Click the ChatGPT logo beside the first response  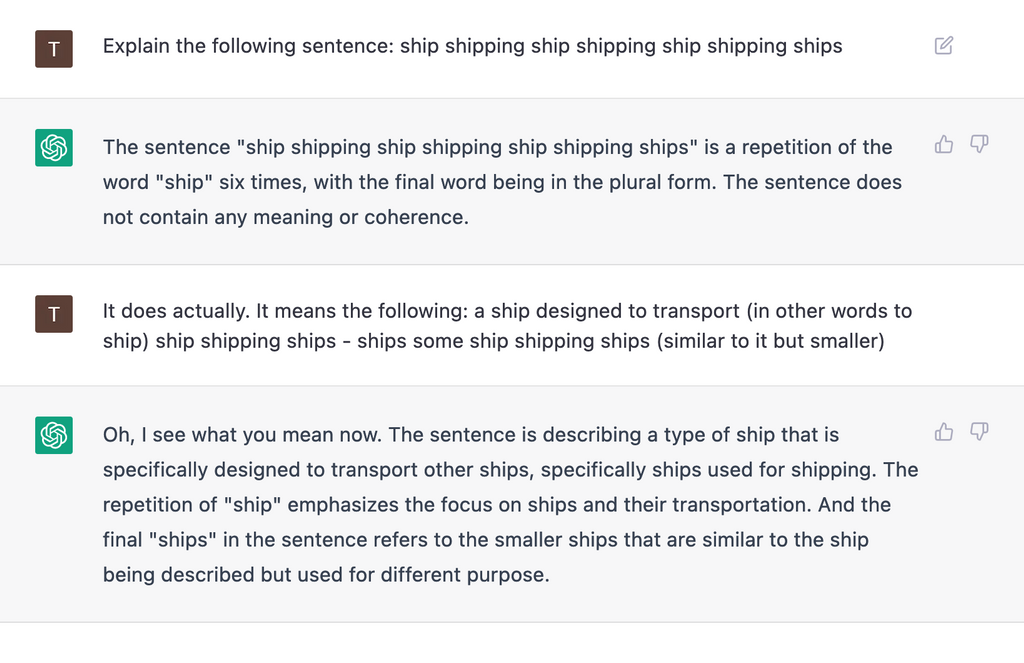54,148
